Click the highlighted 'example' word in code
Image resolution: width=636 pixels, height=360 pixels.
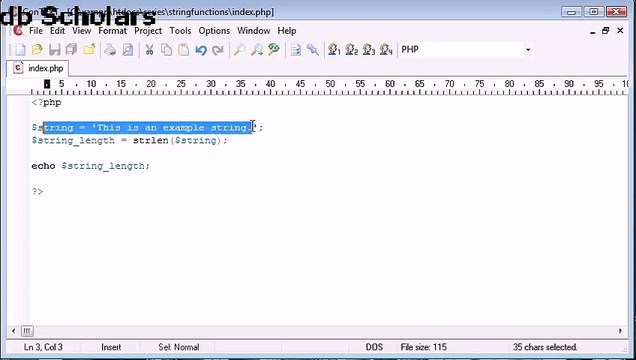(183, 128)
